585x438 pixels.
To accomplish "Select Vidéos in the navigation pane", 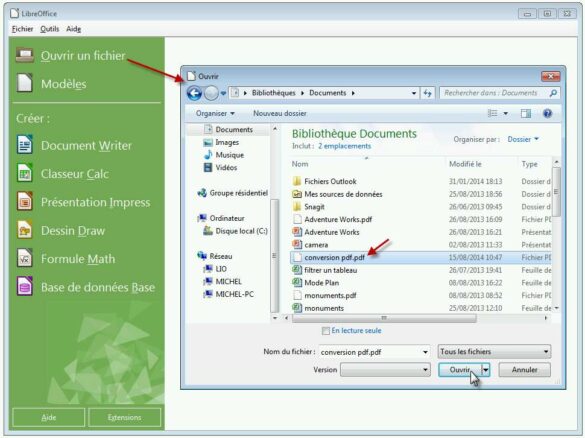I will click(226, 168).
